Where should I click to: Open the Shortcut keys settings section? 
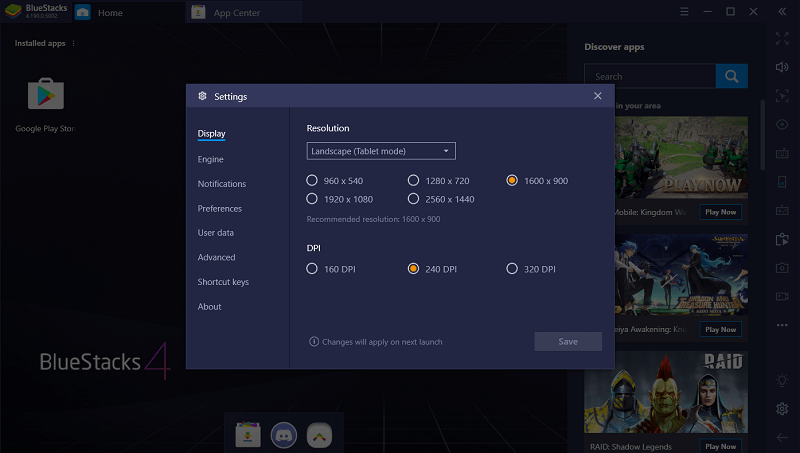[x=223, y=282]
